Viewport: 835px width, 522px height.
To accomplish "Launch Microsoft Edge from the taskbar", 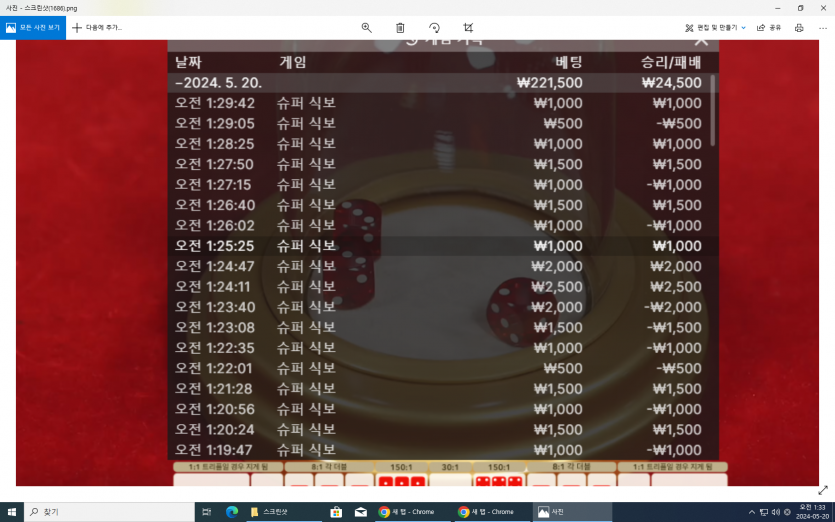I will tap(232, 512).
